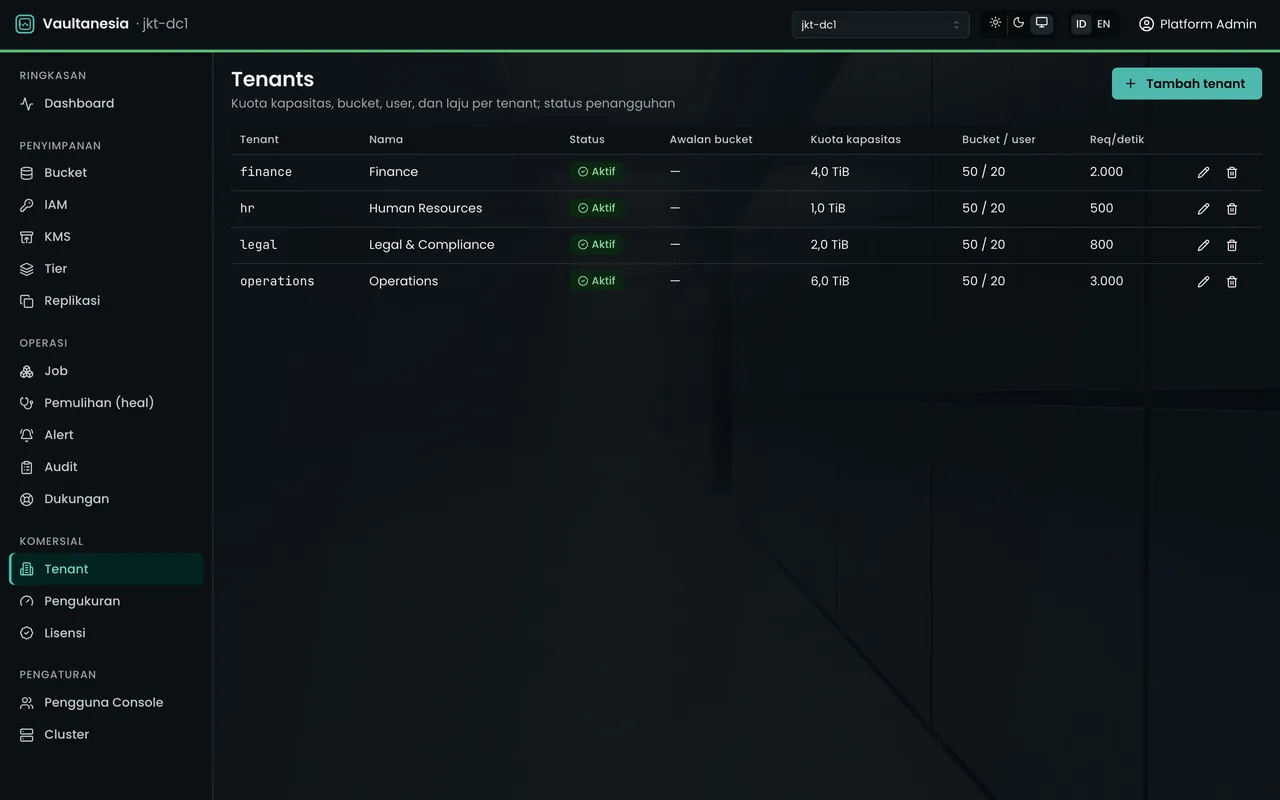The width and height of the screenshot is (1280, 800).
Task: Switch to light theme sun icon
Action: (995, 23)
